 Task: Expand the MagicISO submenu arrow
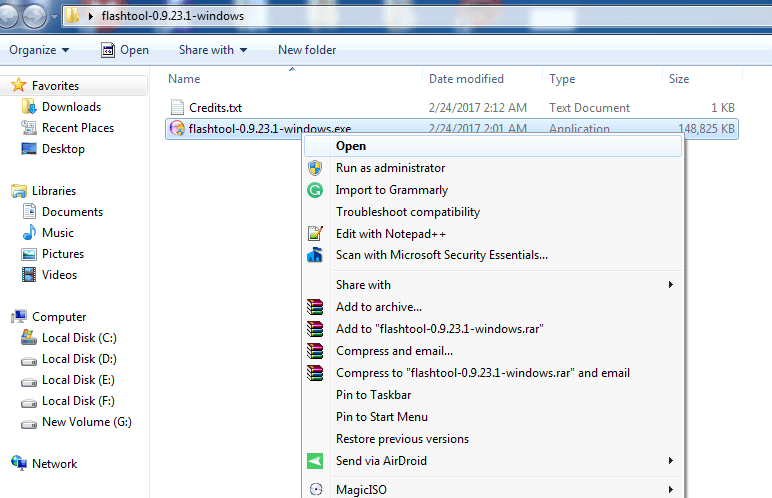[671, 489]
